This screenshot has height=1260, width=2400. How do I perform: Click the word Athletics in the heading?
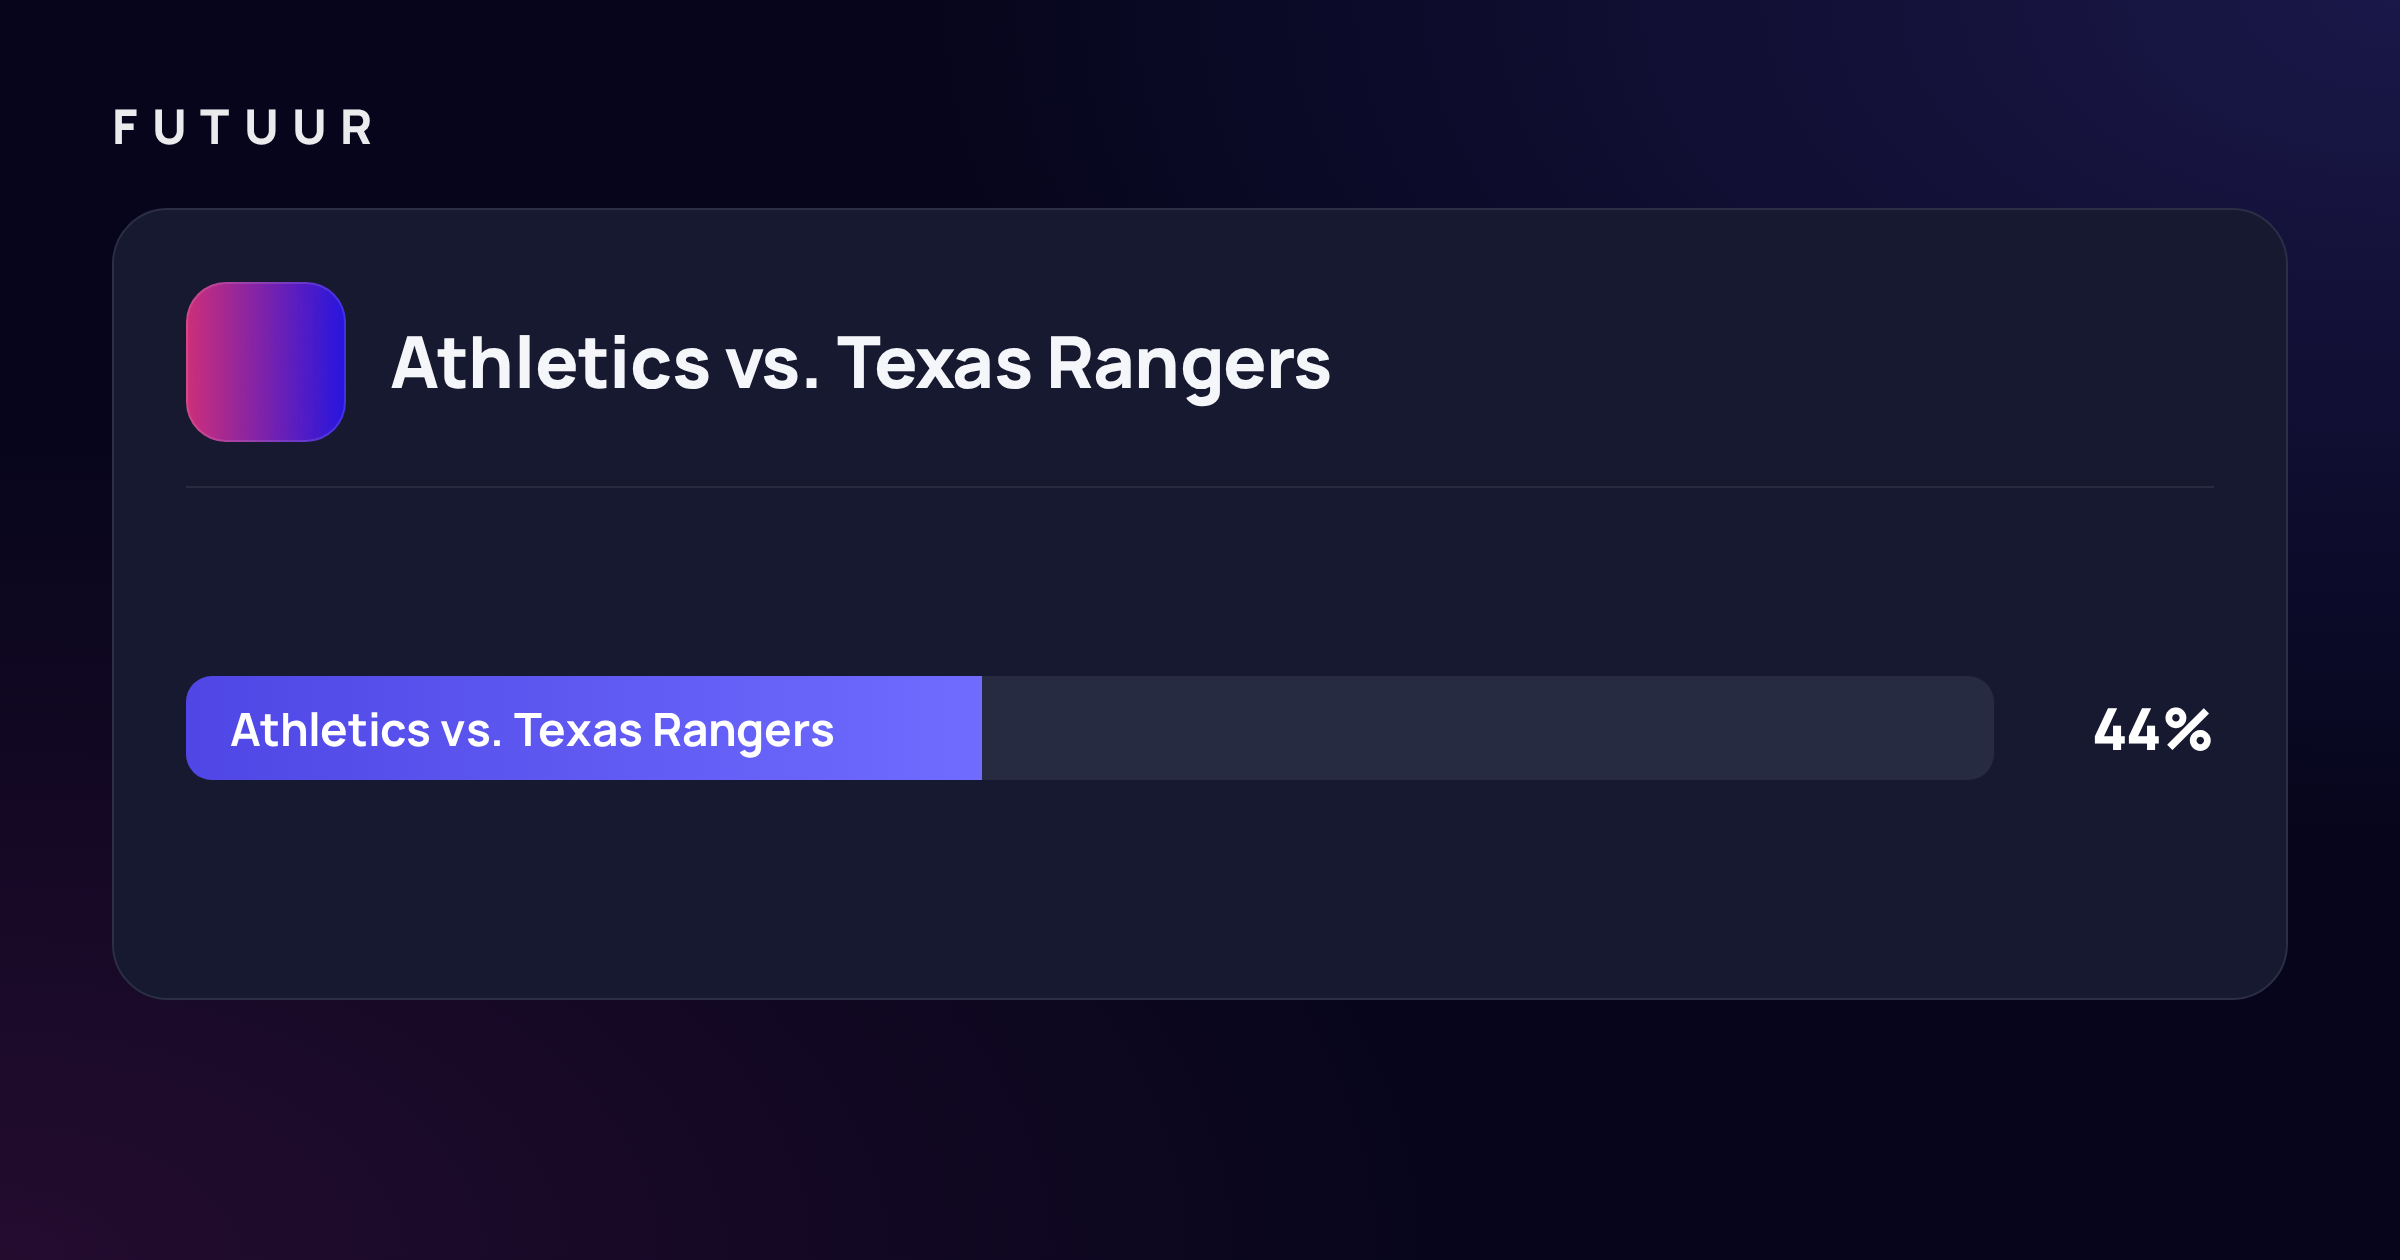pyautogui.click(x=551, y=362)
